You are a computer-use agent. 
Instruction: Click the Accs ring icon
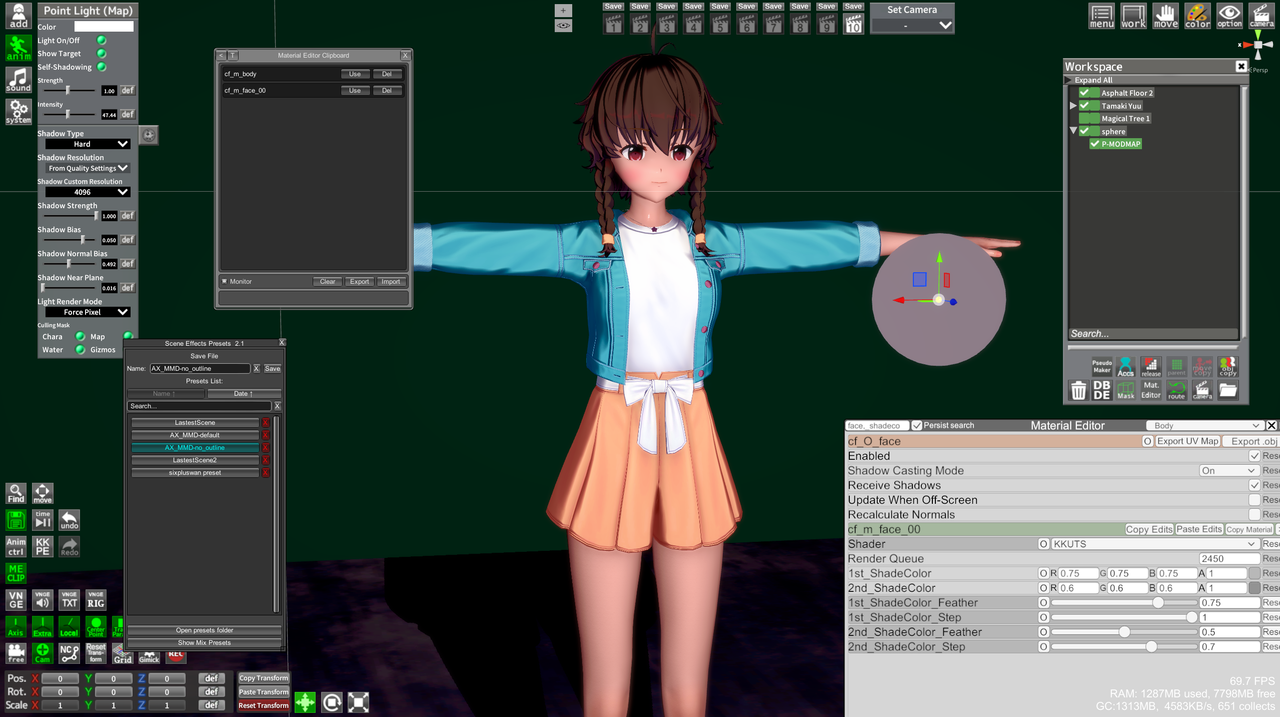[1126, 367]
